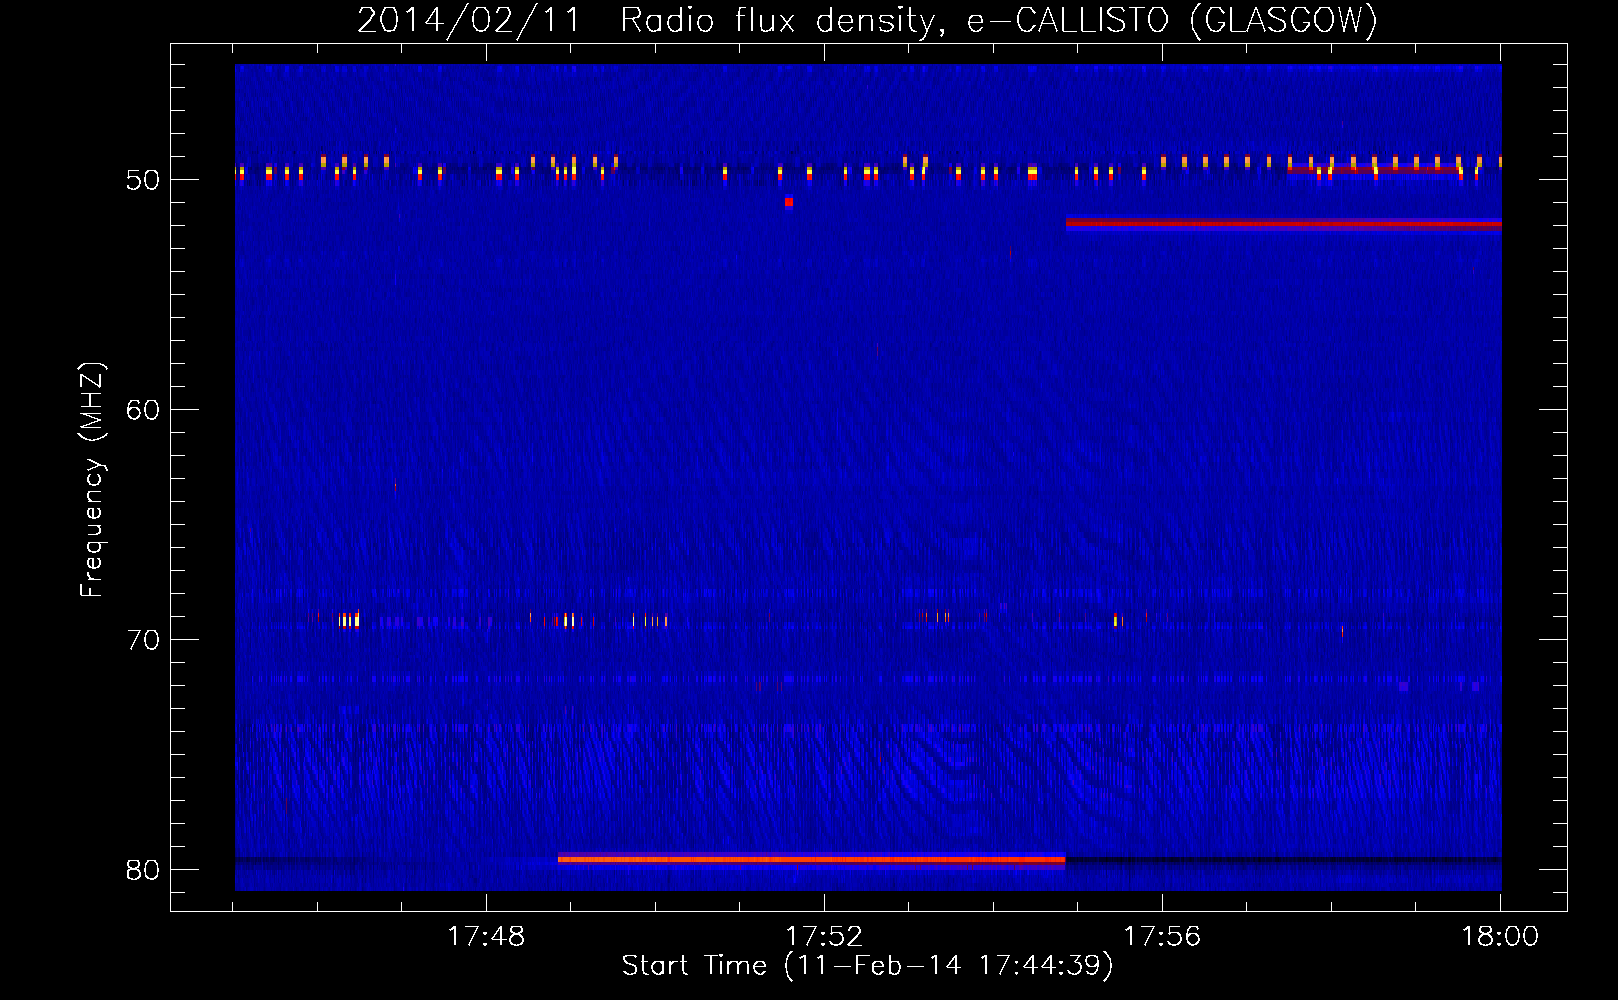Screen dimensions: 1618x1000
Task: Click the "Start Time (11-Feb-14 17:44:39)" axis label
Action: 867,966
